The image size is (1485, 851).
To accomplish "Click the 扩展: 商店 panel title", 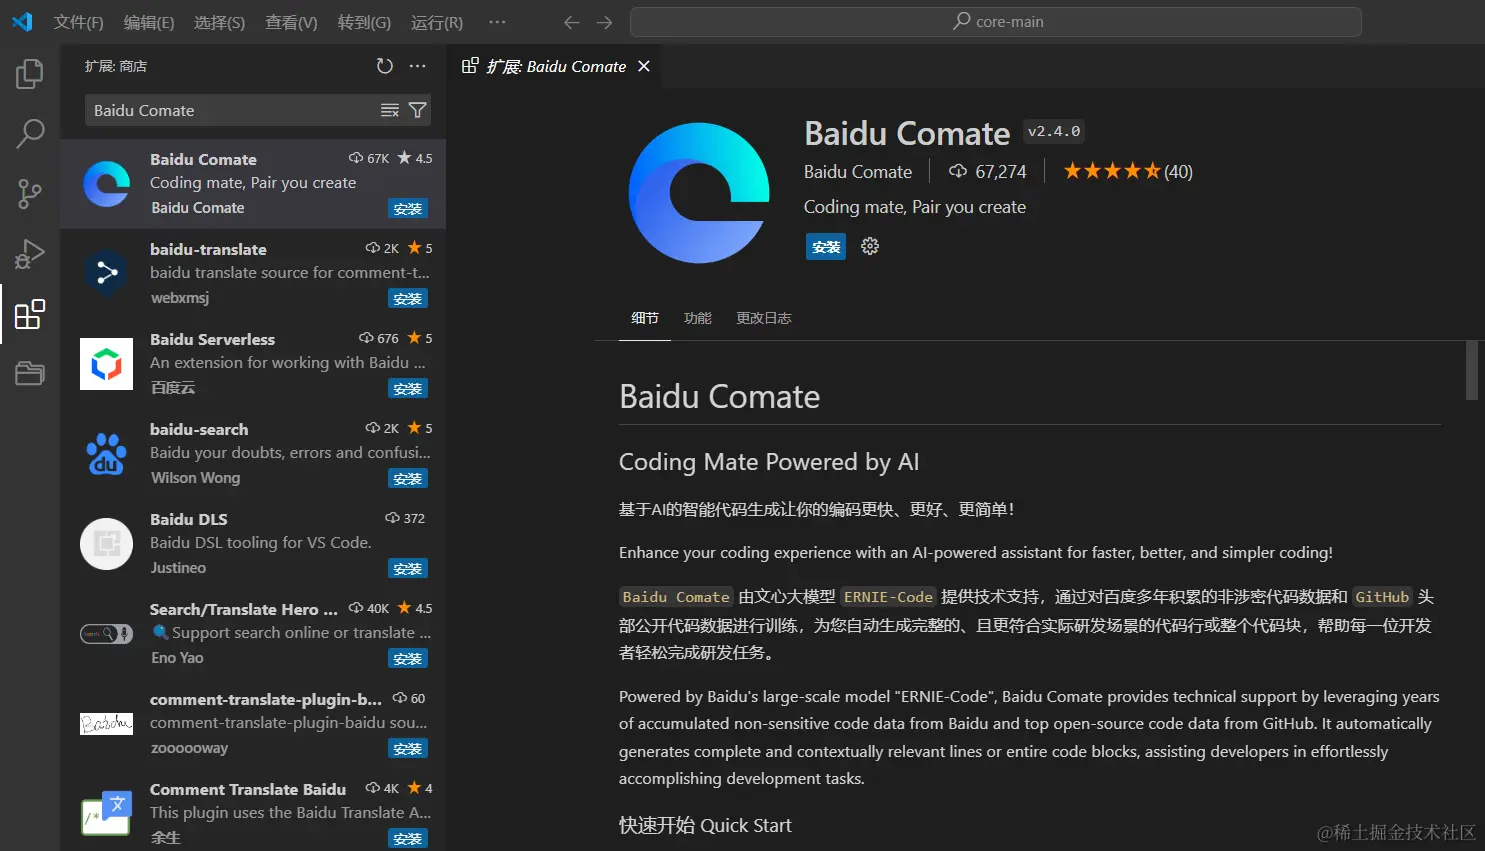I will point(116,66).
